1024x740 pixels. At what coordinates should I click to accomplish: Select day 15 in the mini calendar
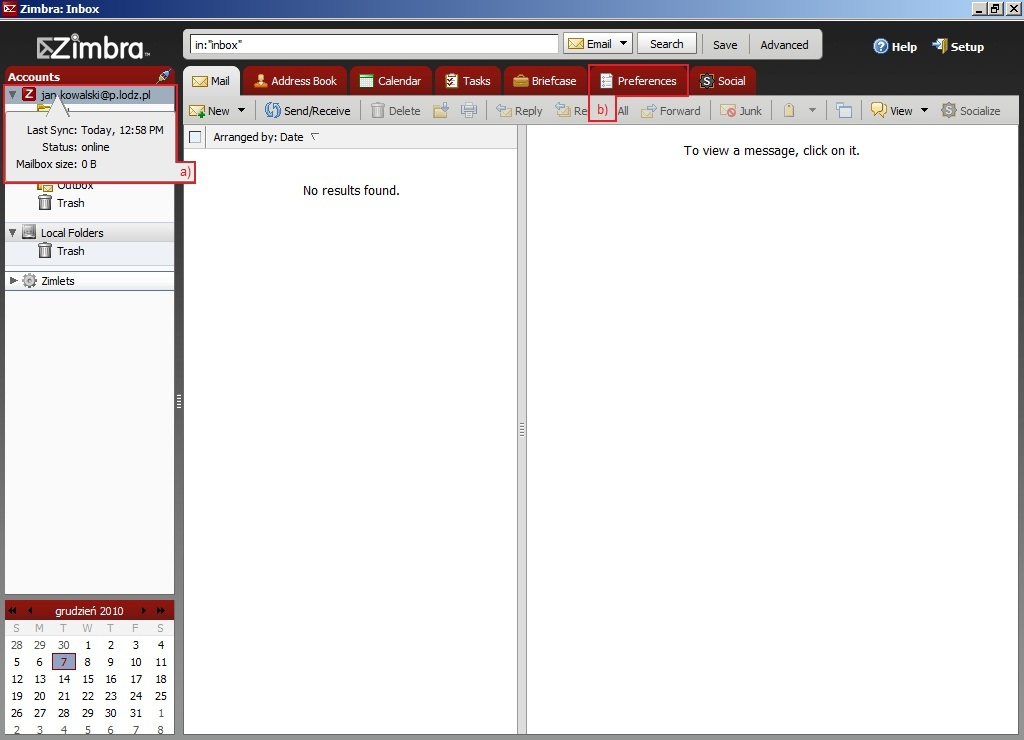88,679
